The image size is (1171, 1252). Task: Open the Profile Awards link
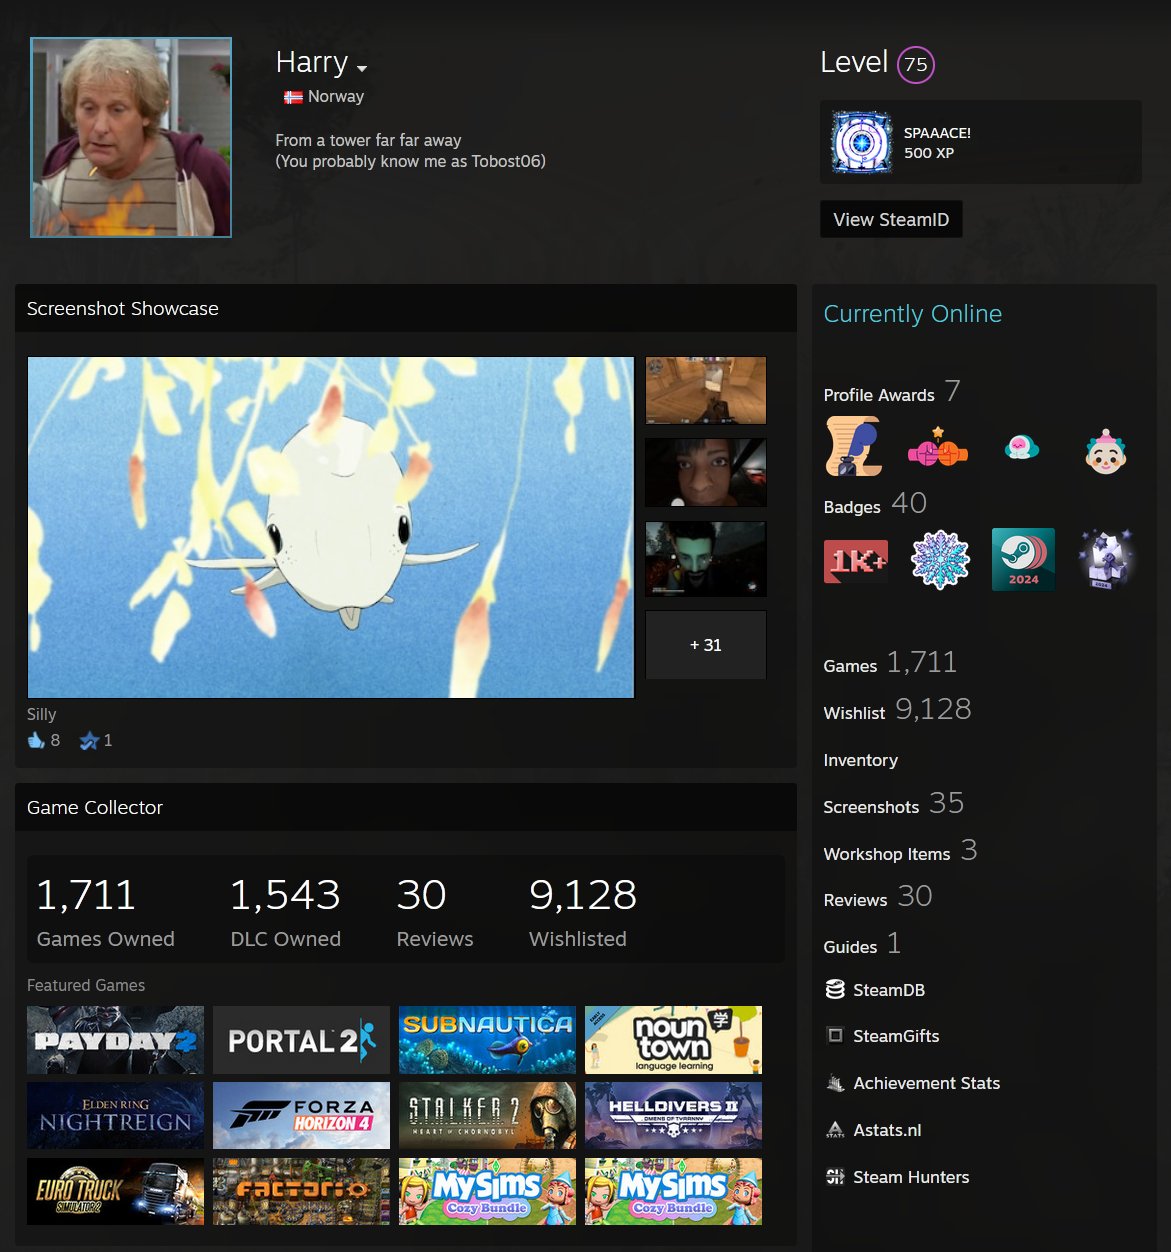point(892,392)
